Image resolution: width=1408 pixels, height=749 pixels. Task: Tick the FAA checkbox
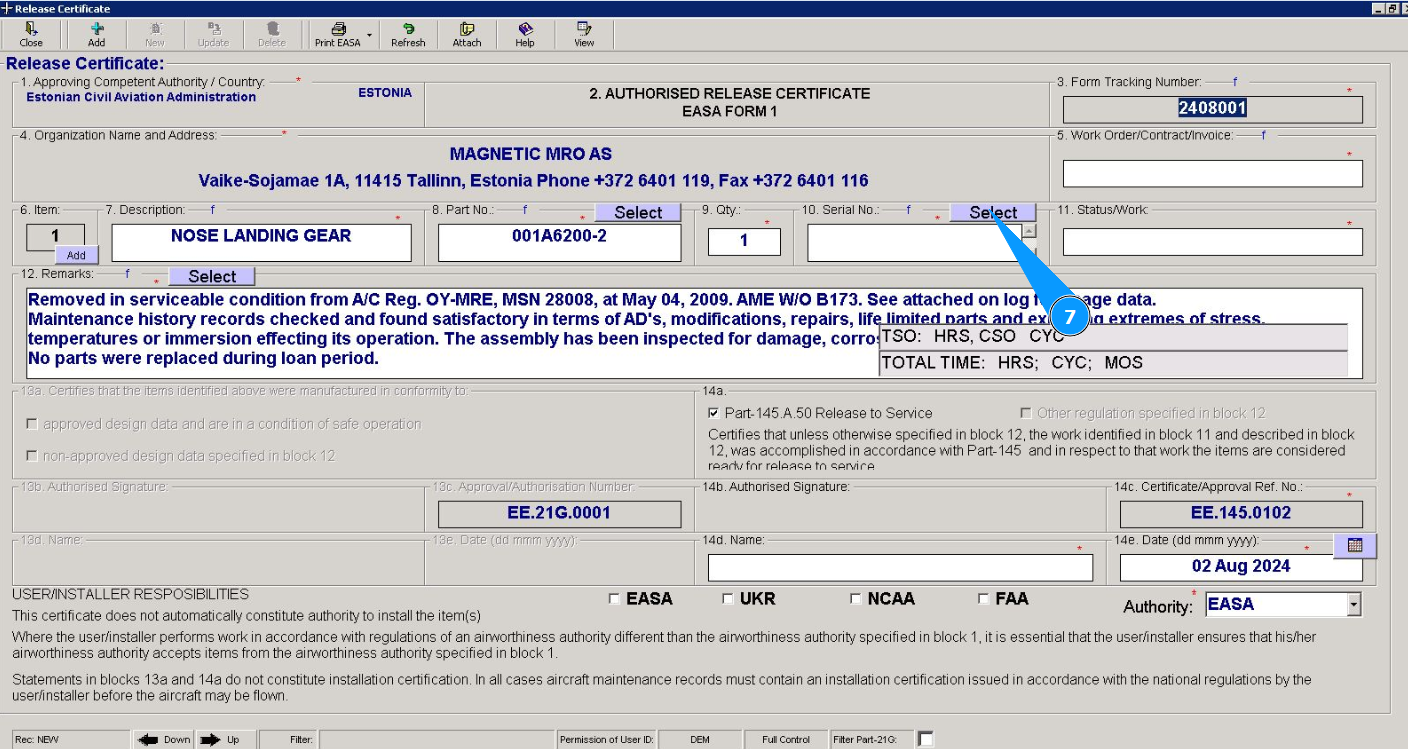point(984,599)
